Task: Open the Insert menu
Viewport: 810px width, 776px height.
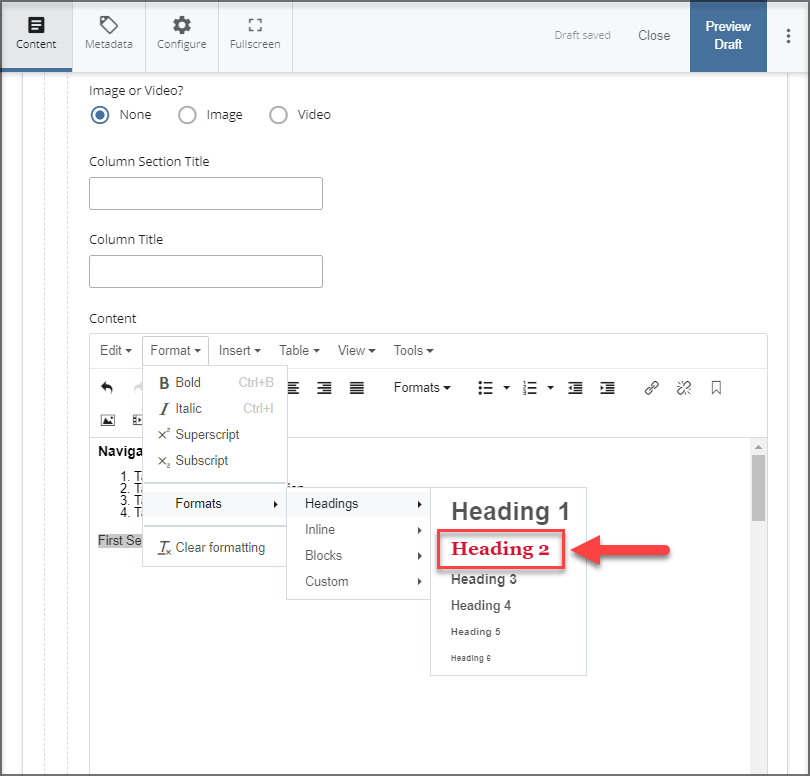Action: [240, 350]
